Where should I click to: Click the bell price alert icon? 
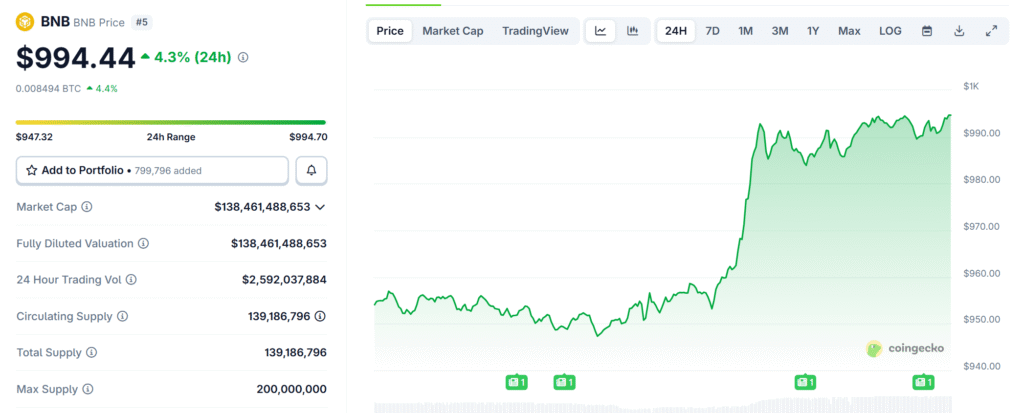point(311,171)
